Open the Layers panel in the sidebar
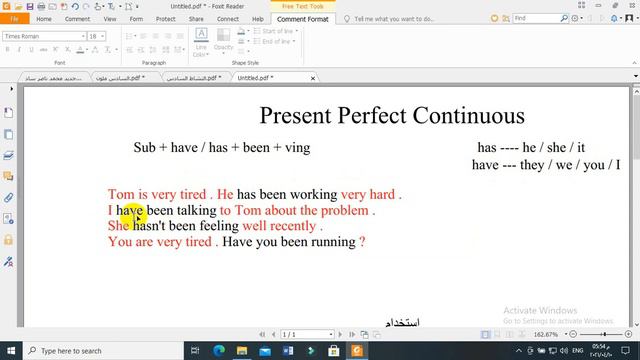The image size is (640, 360). pos(8,156)
